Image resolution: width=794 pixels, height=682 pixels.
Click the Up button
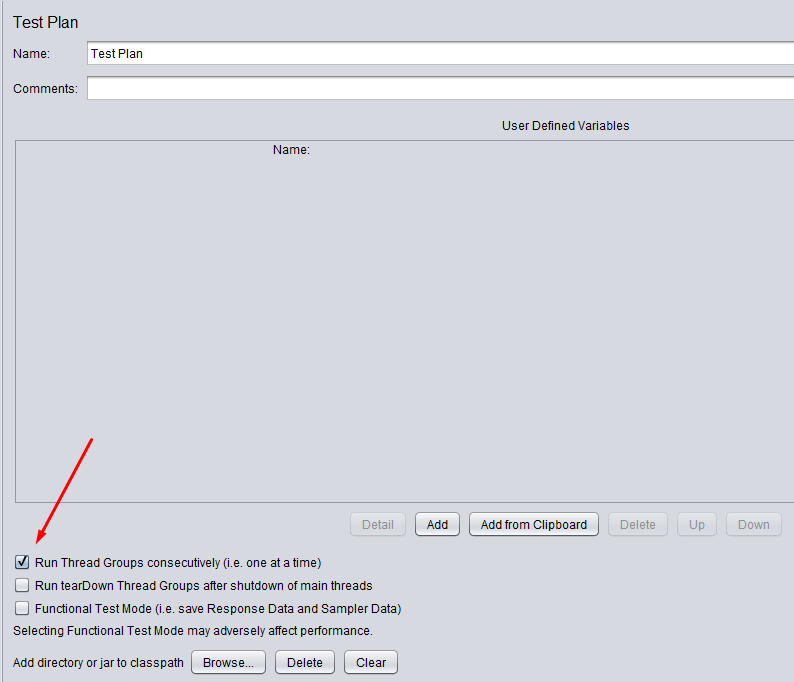pyautogui.click(x=697, y=525)
